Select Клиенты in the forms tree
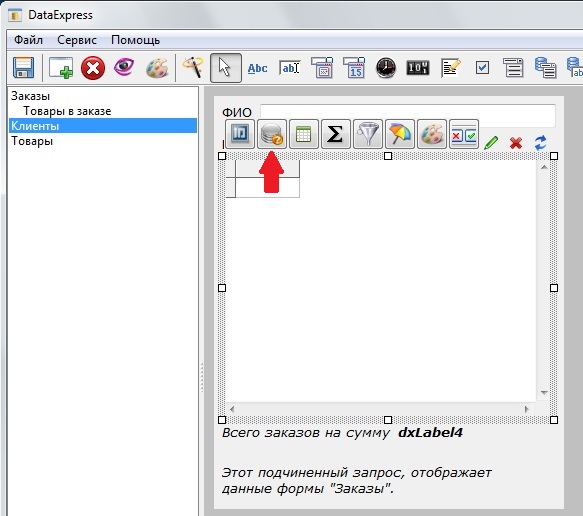 103,126
